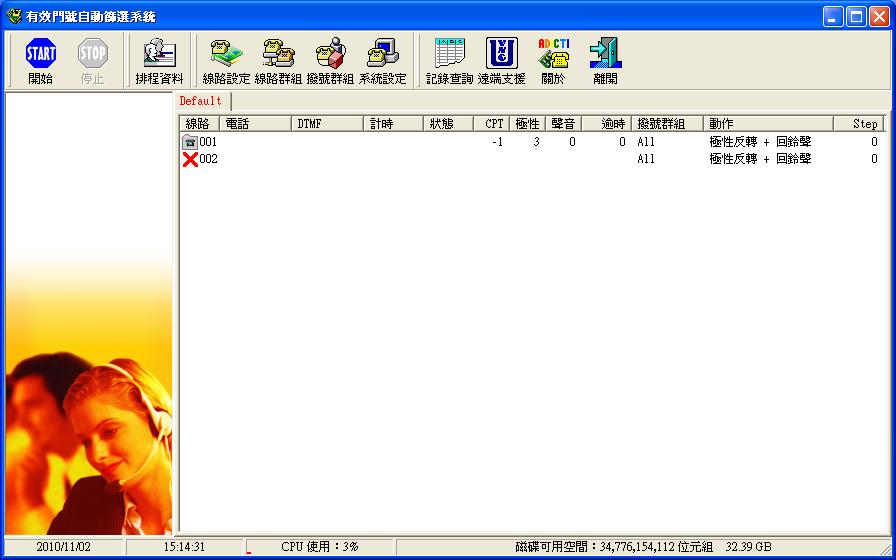Launch 遠端支援 remote support
The height and width of the screenshot is (560, 896).
501,61
